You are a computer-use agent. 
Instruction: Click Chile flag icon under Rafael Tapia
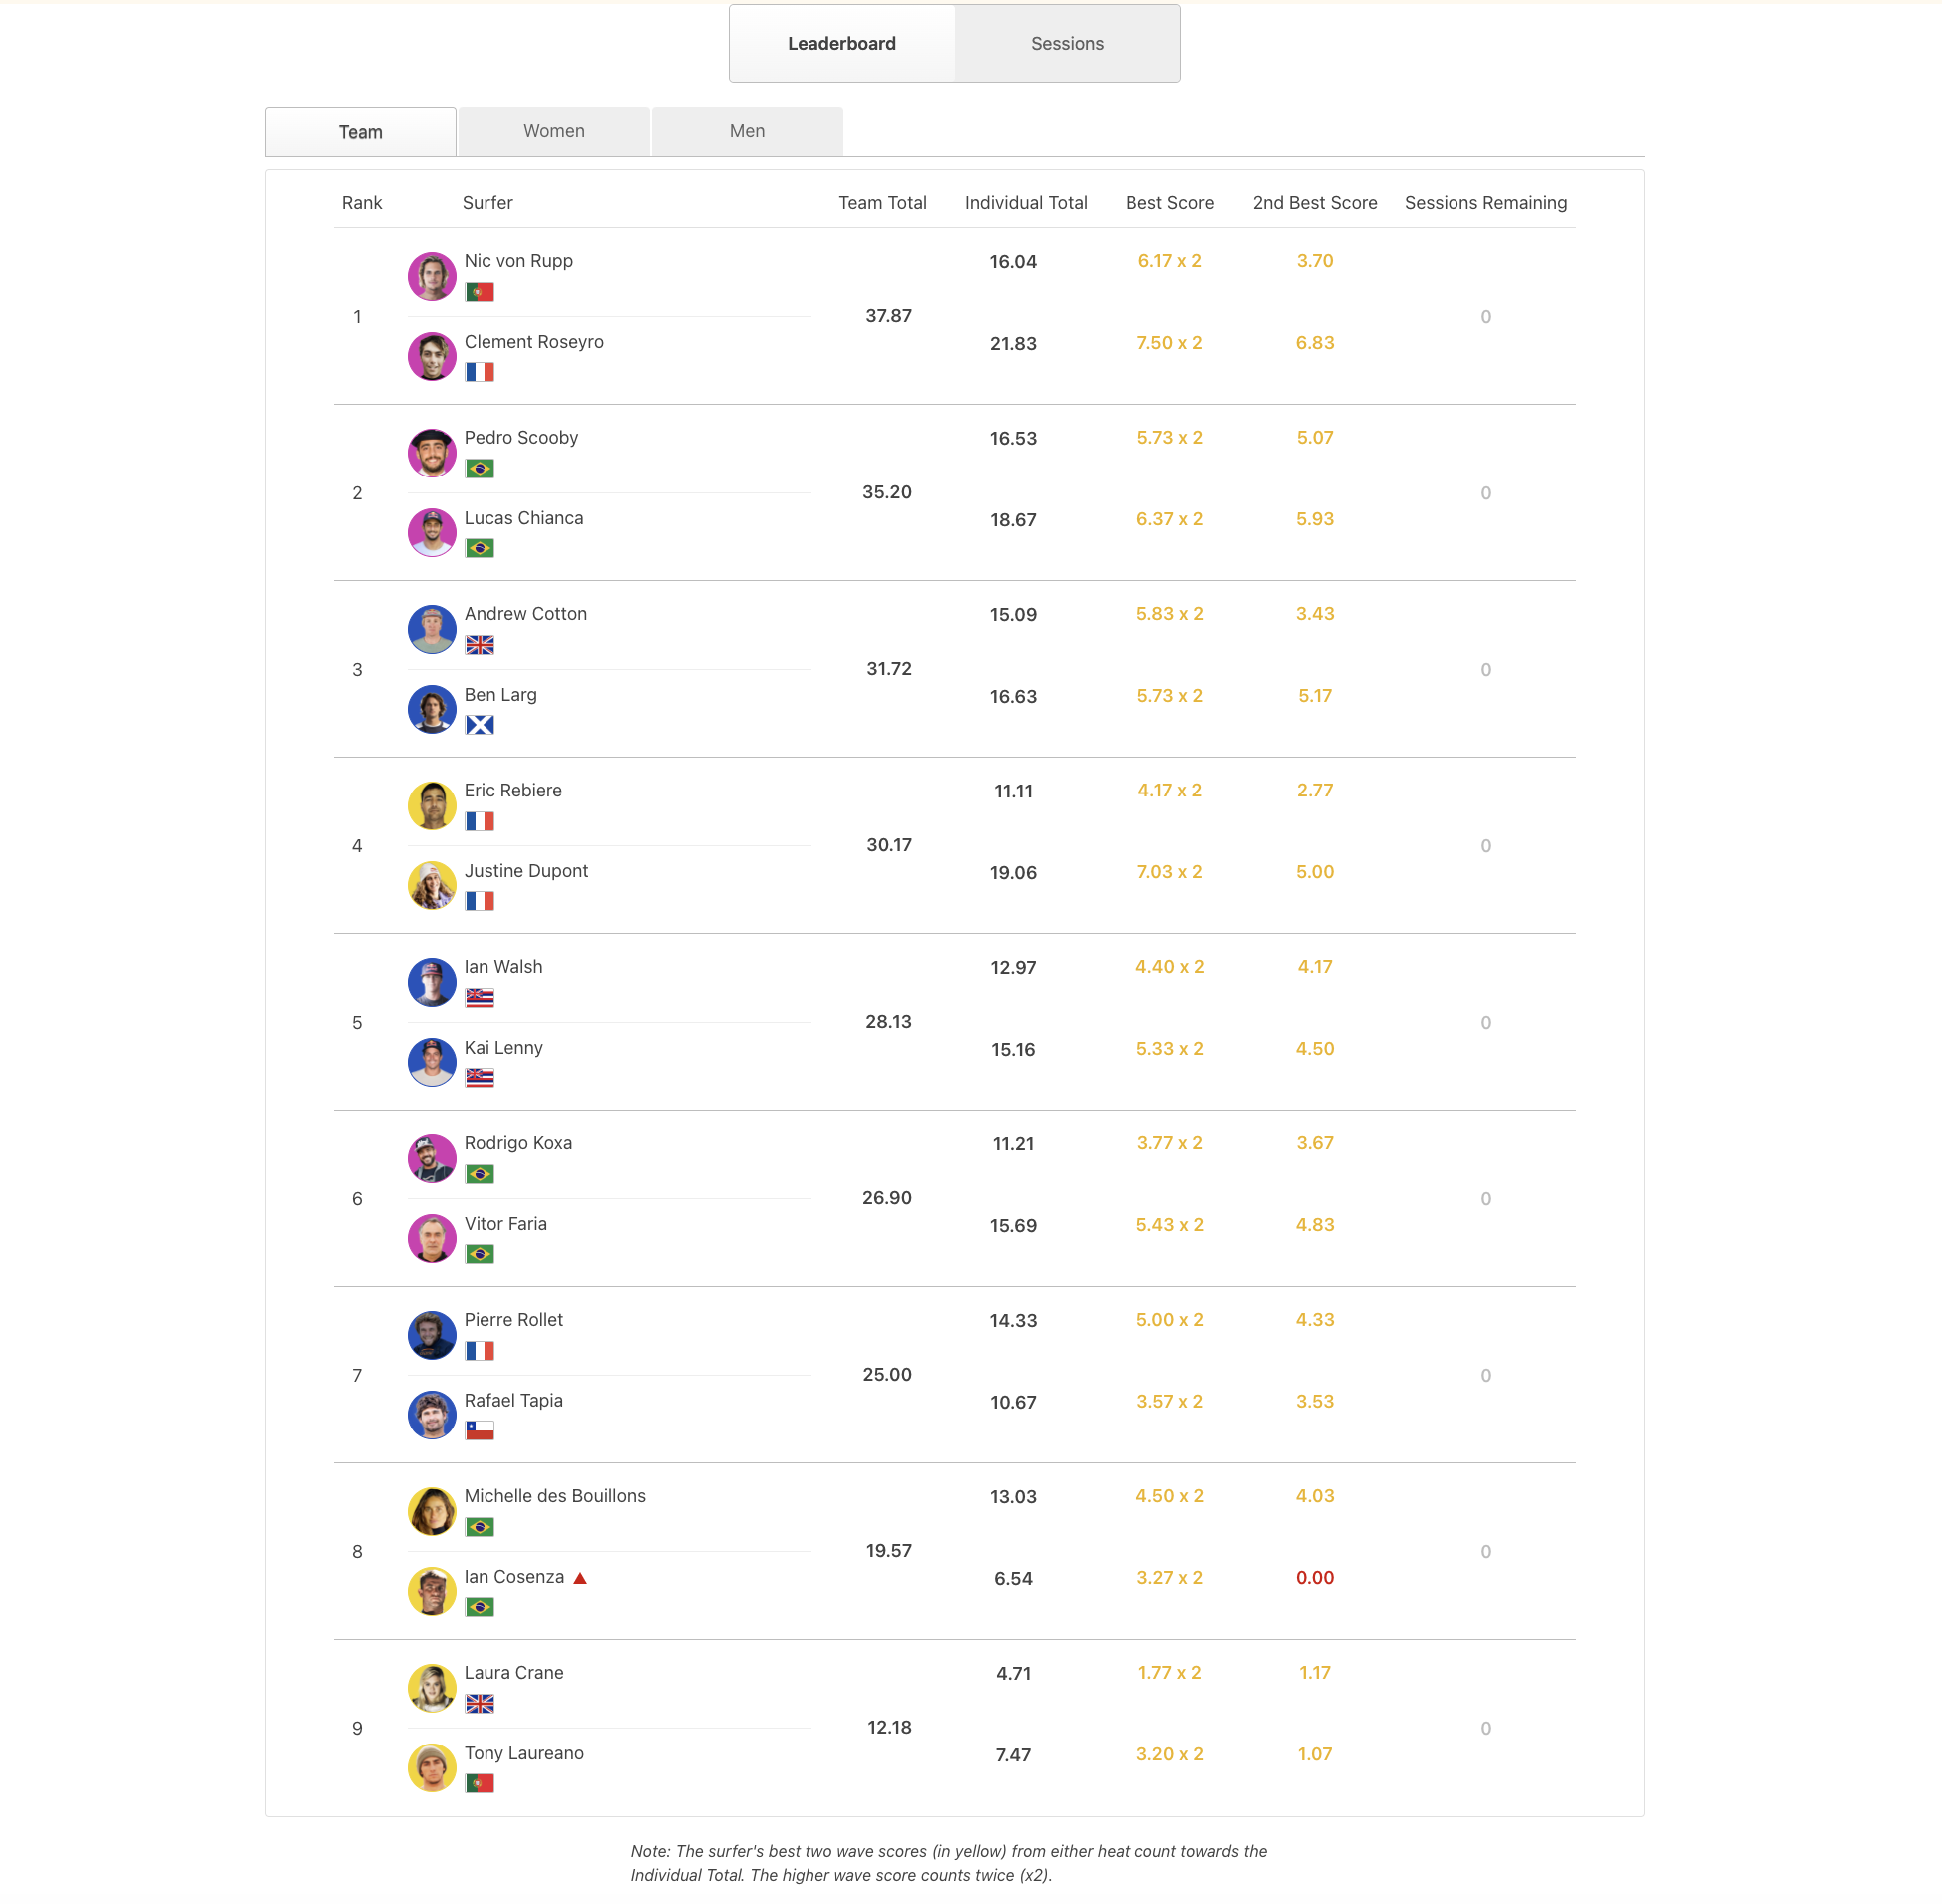pos(480,1431)
